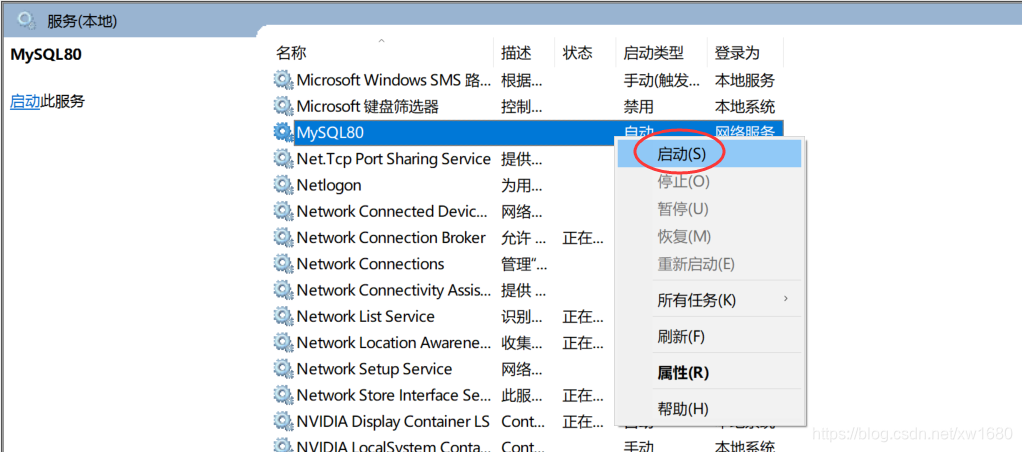Select the NVIDIA Display Container LS service
This screenshot has height=452, width=1022.
[393, 421]
